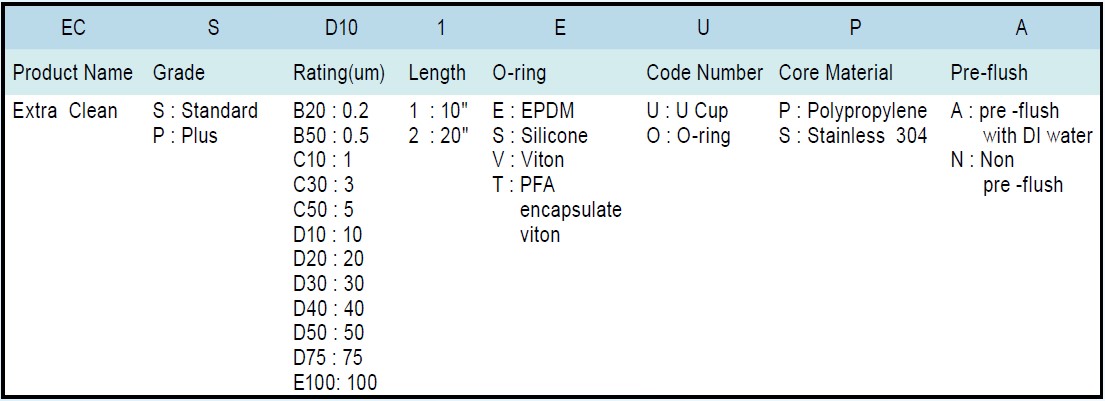Pick the 2 : 20" length option

coord(438,135)
